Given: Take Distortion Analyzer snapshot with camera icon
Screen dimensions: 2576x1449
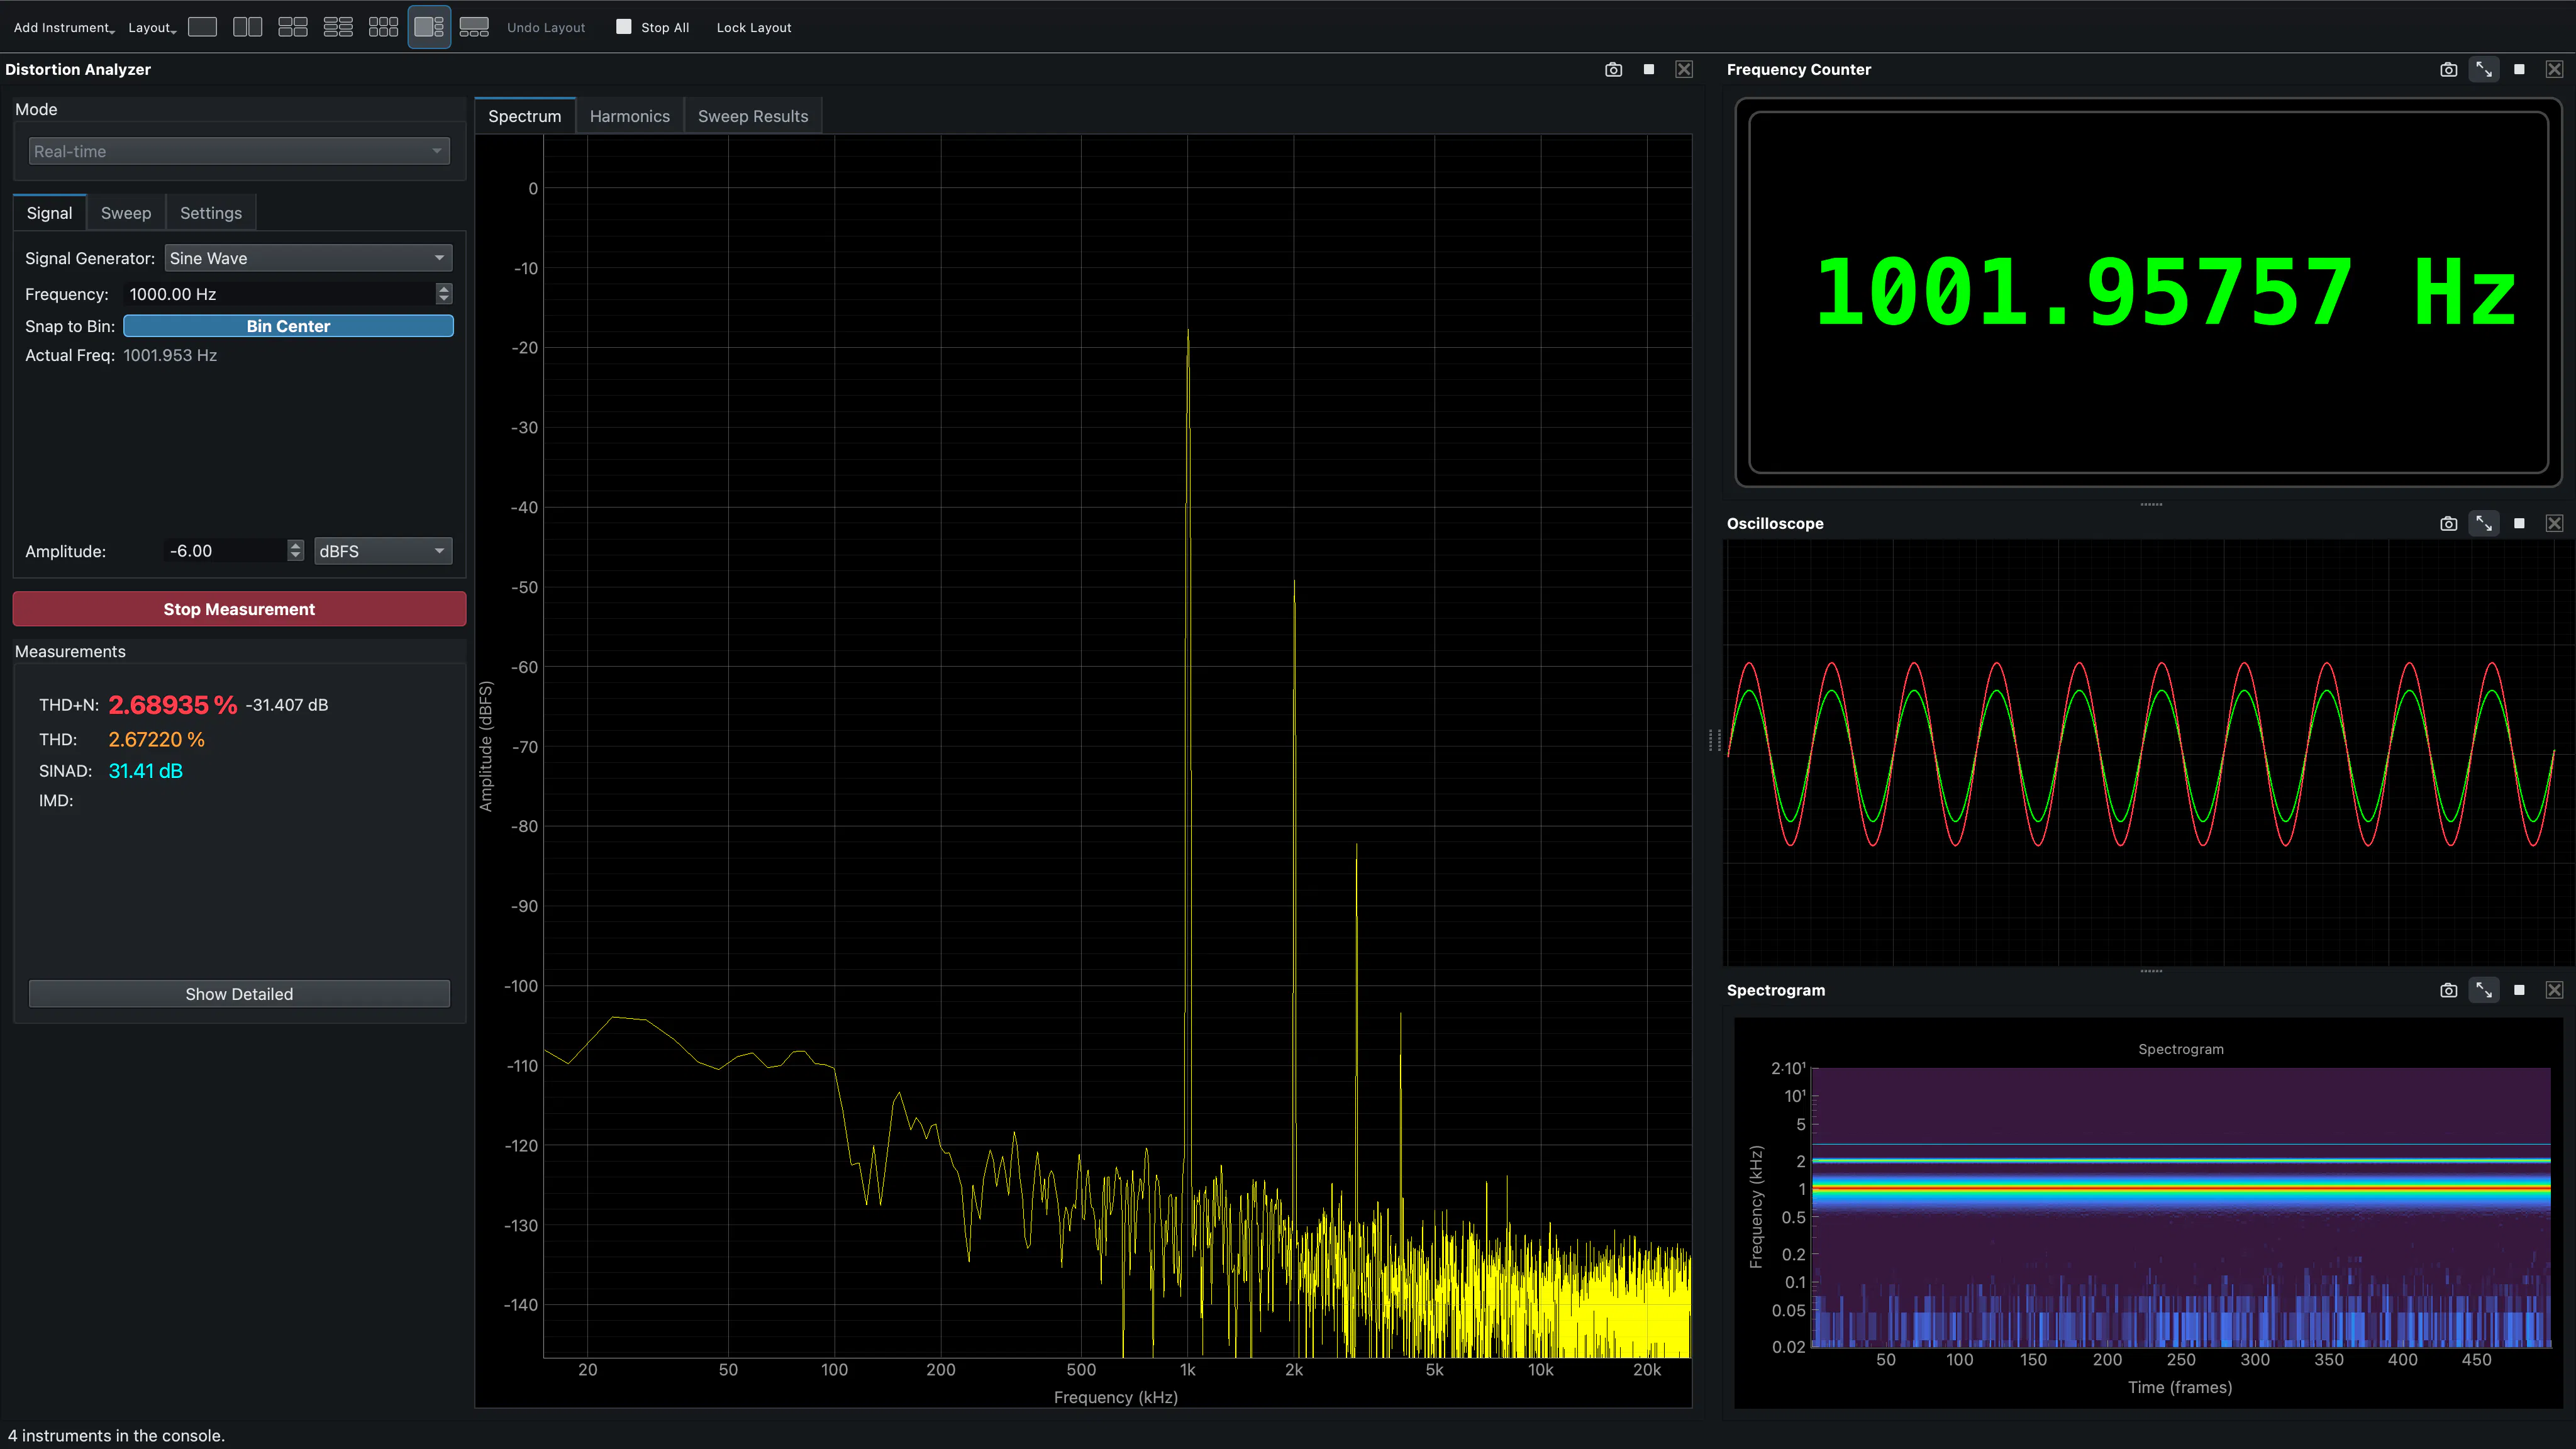Looking at the screenshot, I should pos(1613,69).
